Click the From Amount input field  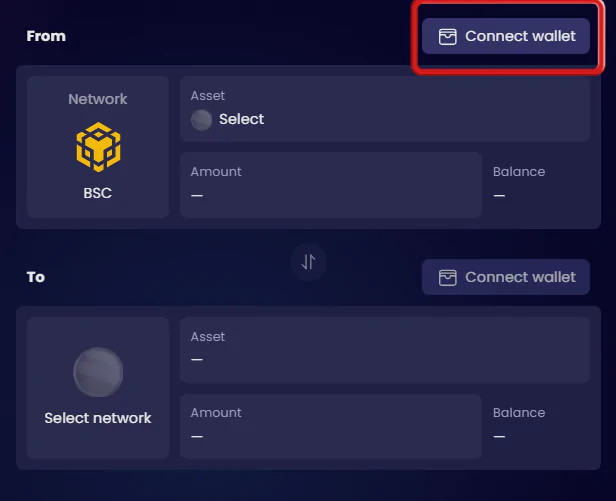click(x=331, y=185)
